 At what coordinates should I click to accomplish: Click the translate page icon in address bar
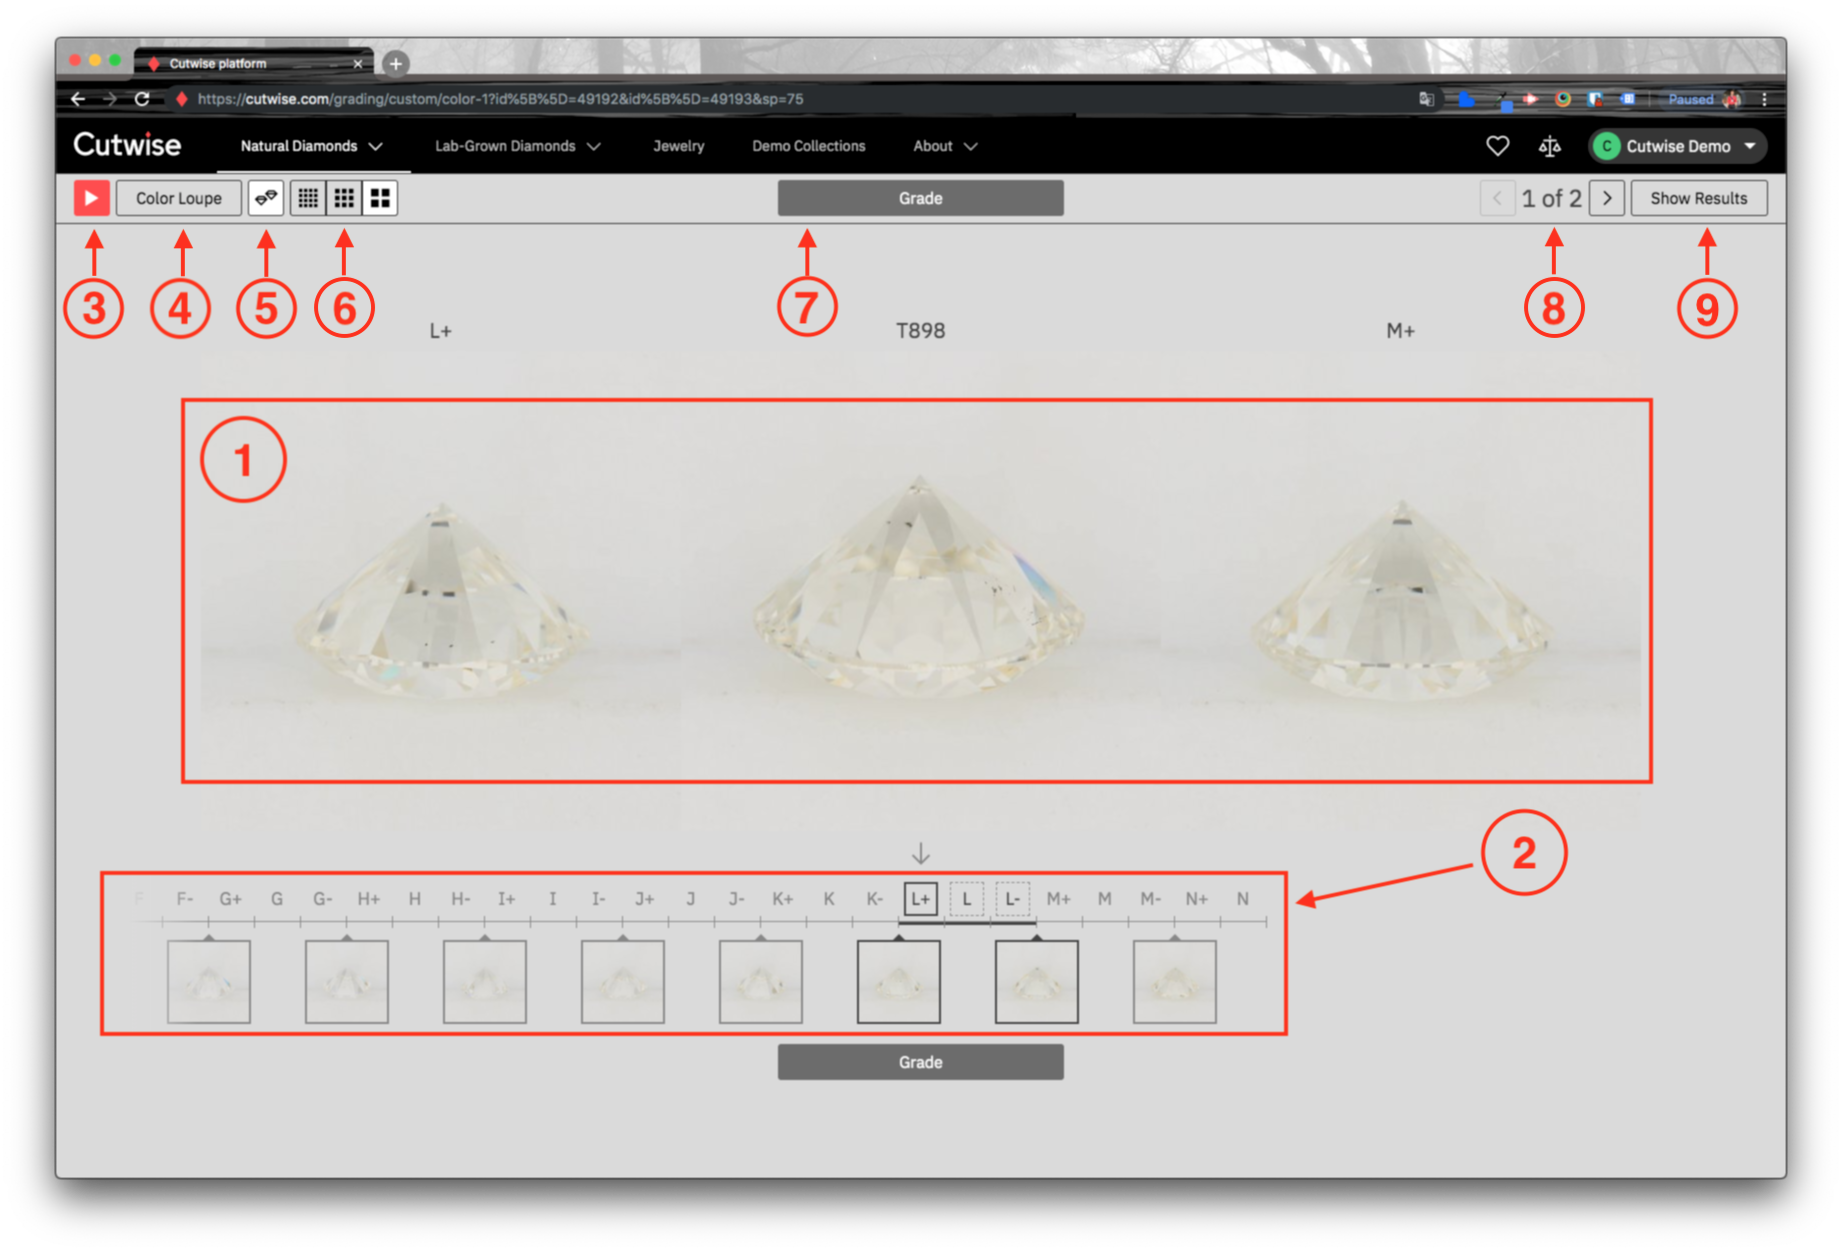pos(1426,99)
